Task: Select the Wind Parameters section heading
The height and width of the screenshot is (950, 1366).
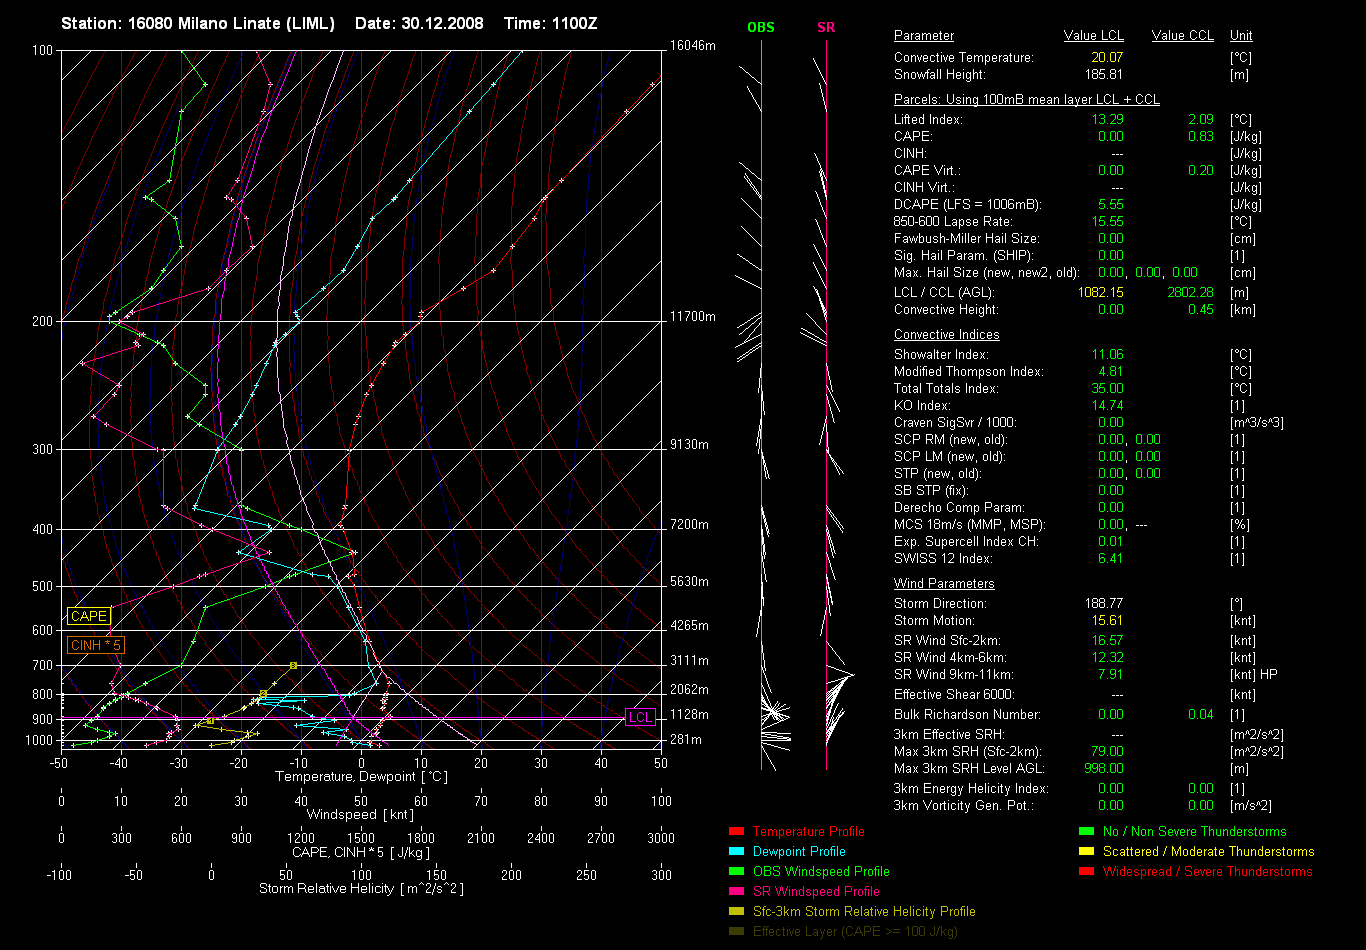Action: point(944,584)
